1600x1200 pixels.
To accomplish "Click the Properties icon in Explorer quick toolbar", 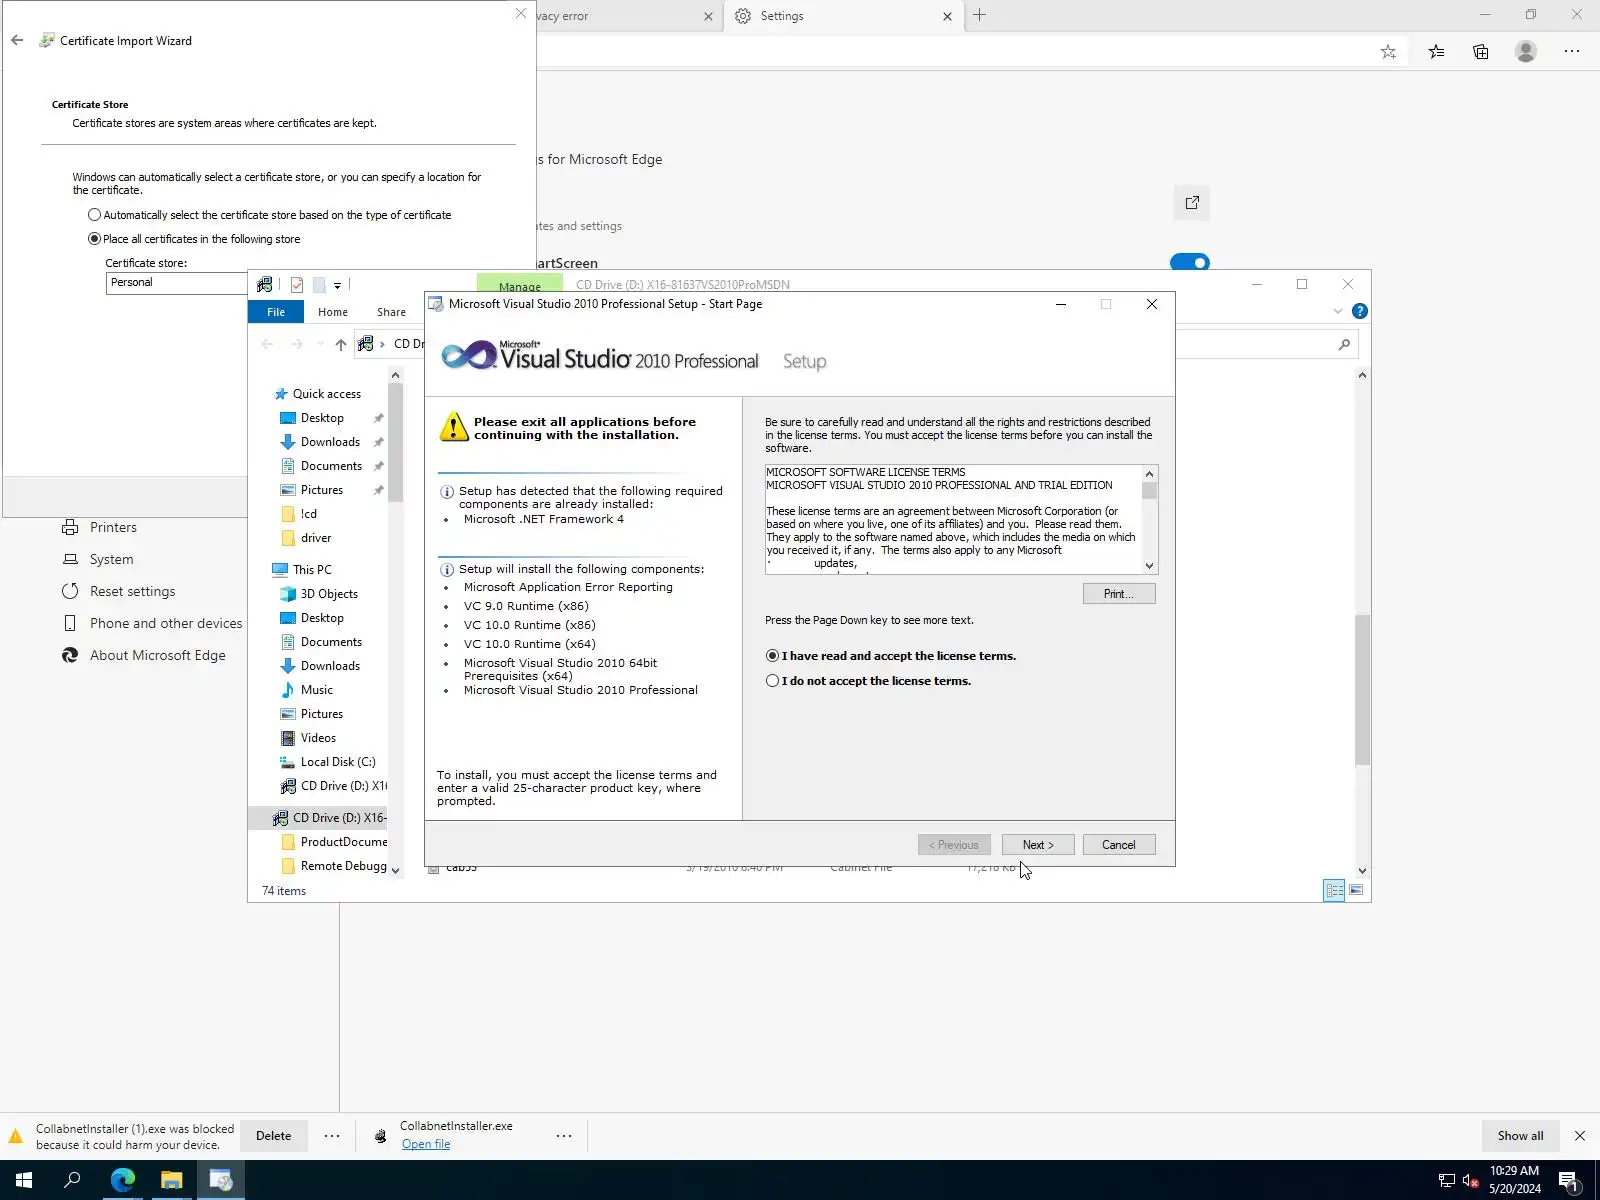I will (x=297, y=285).
